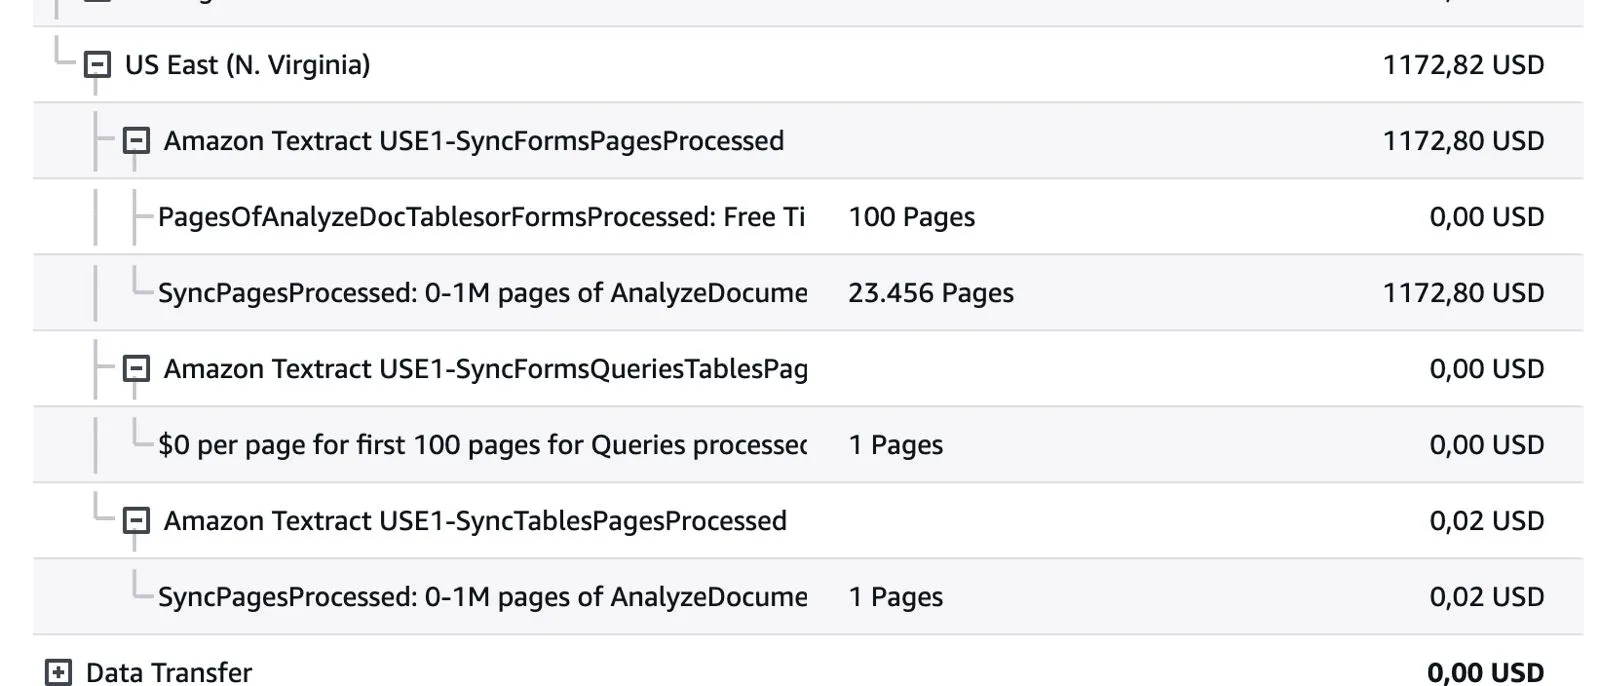Click 1 Pages in the 0,02 USD row
Image resolution: width=1600 pixels, height=686 pixels.
(x=896, y=597)
